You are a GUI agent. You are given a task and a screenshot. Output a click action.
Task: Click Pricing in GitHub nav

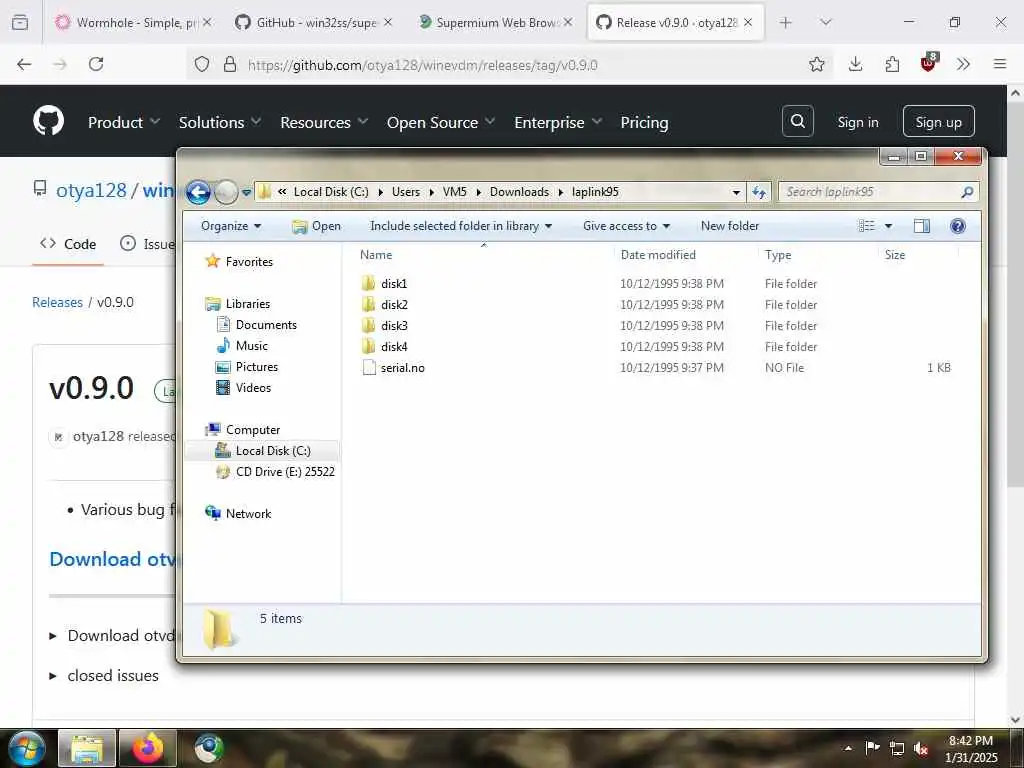point(644,122)
